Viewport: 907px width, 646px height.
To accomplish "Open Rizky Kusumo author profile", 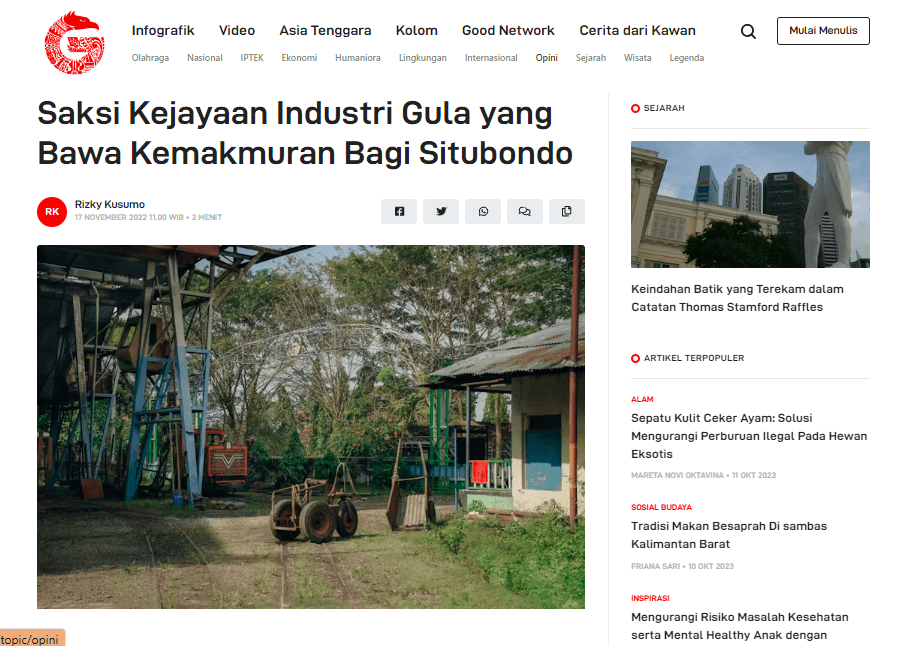I will tap(110, 204).
